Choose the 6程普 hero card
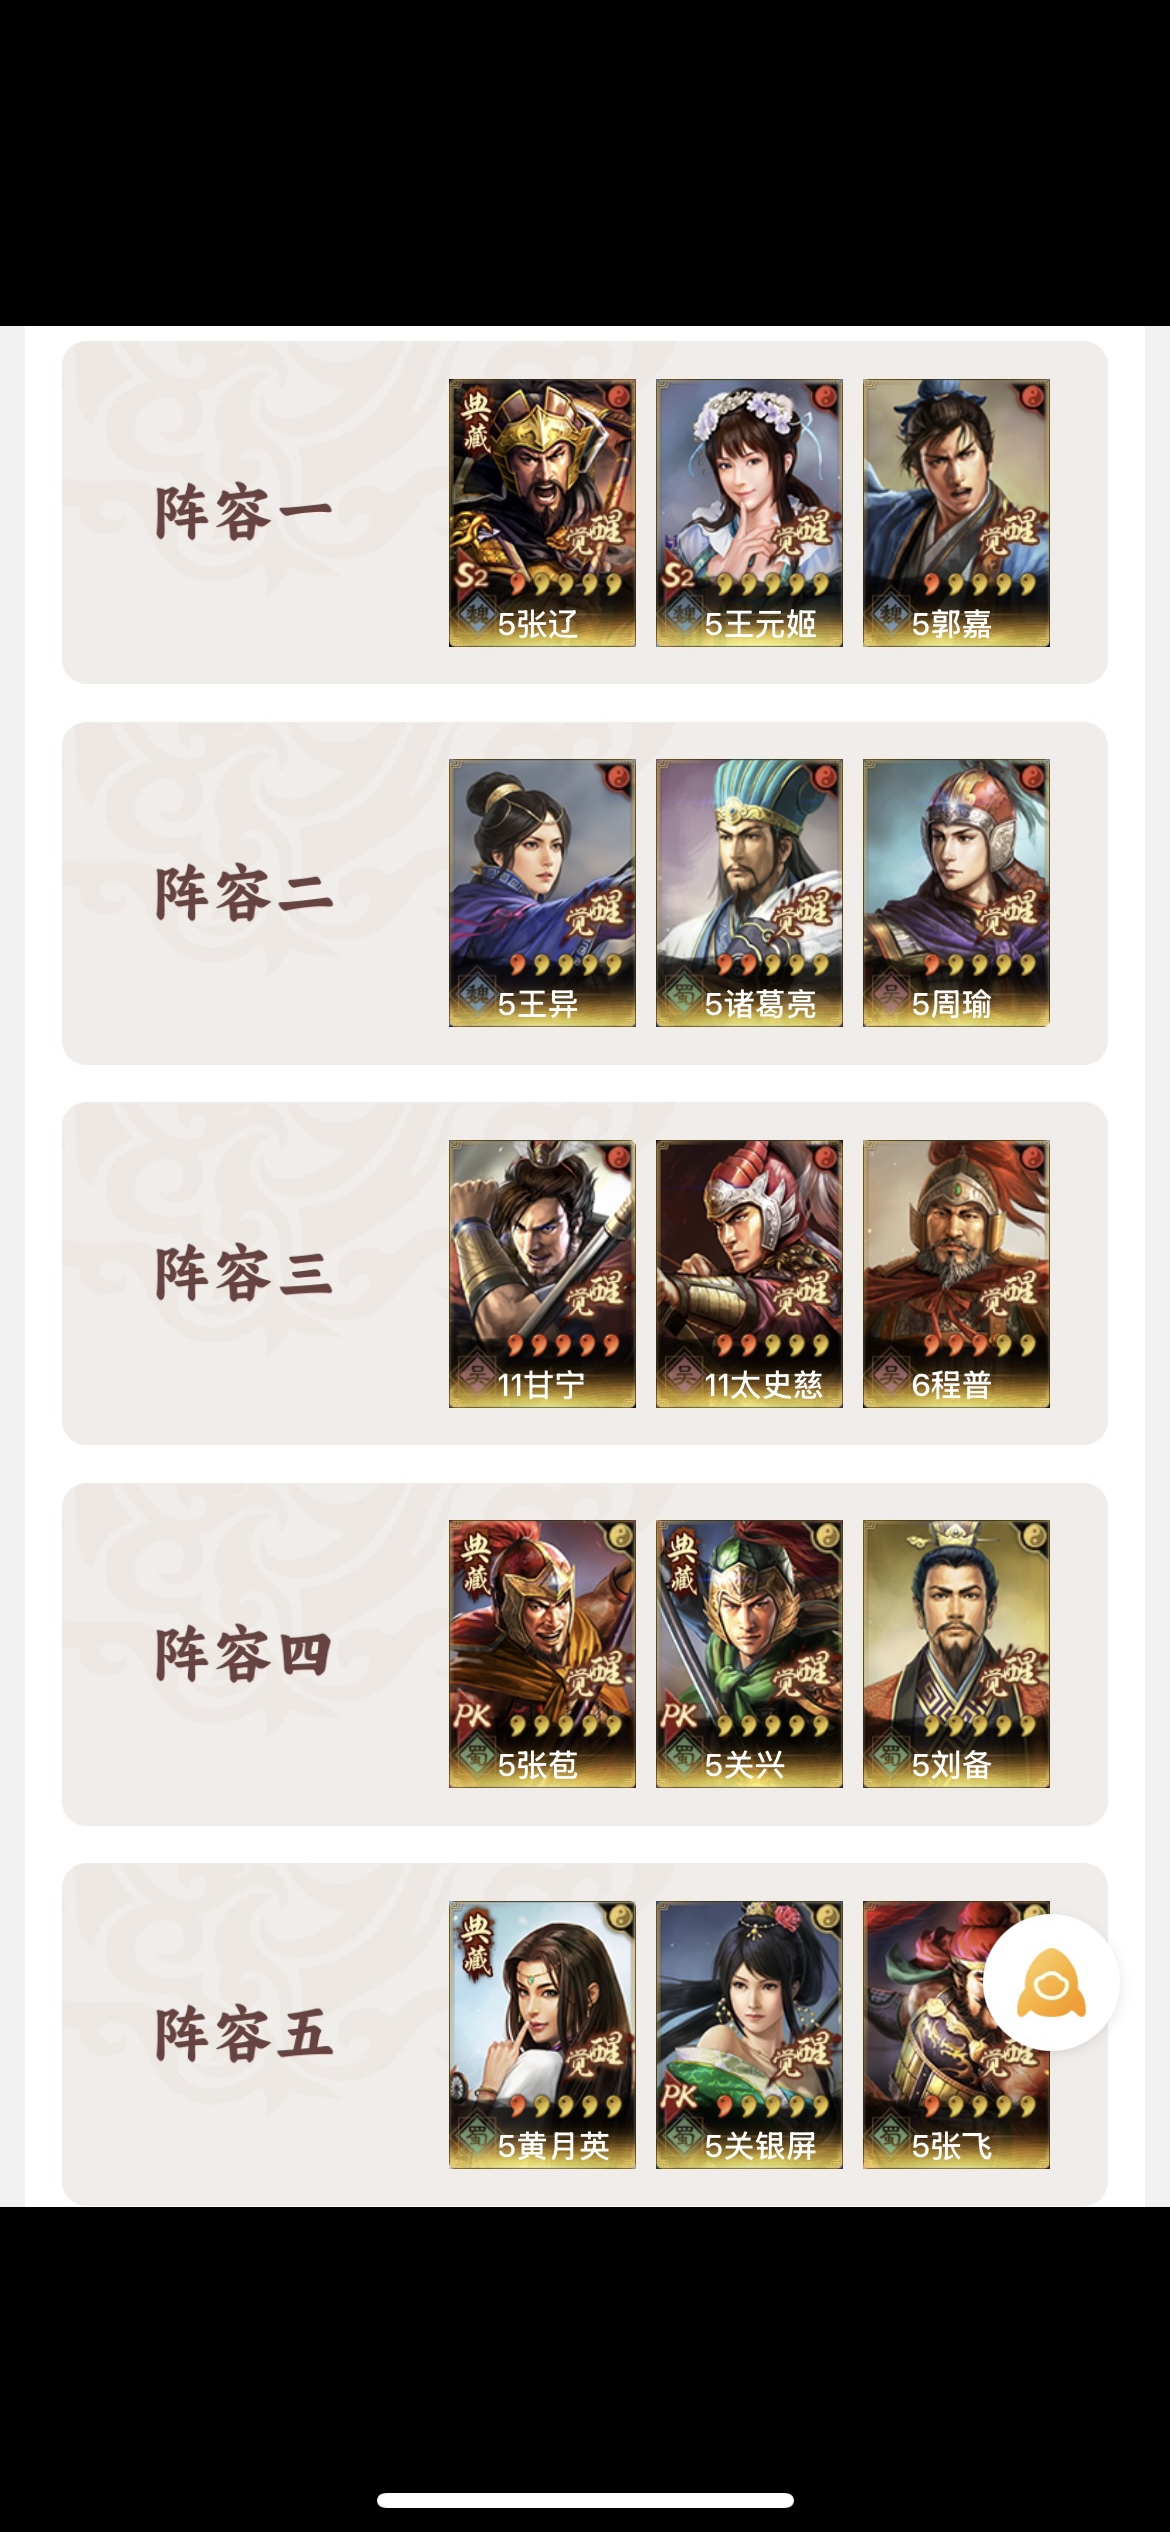 click(956, 1274)
